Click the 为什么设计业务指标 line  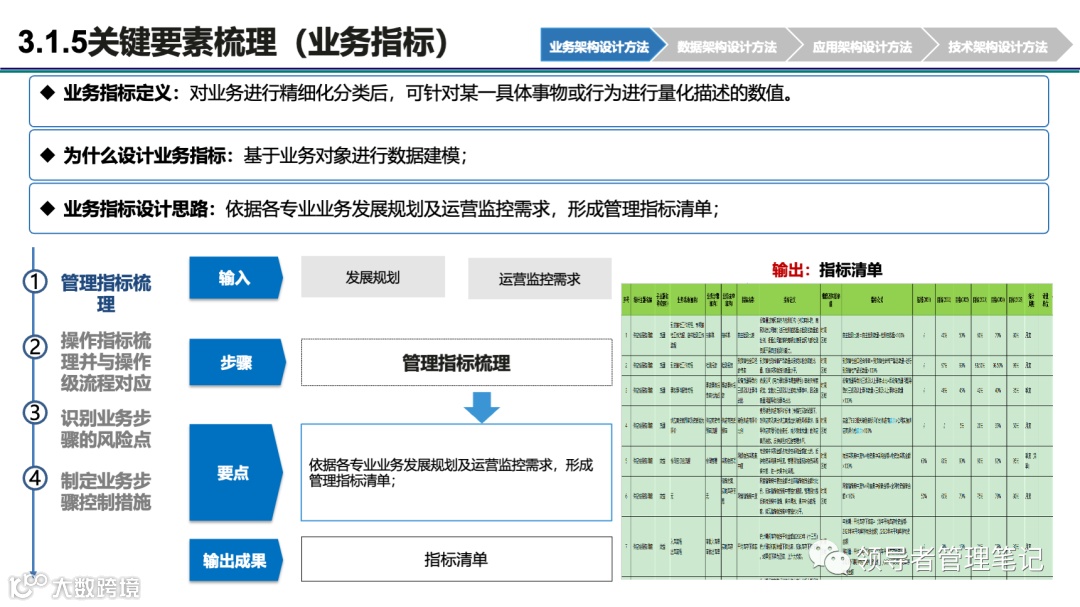[x=539, y=155]
